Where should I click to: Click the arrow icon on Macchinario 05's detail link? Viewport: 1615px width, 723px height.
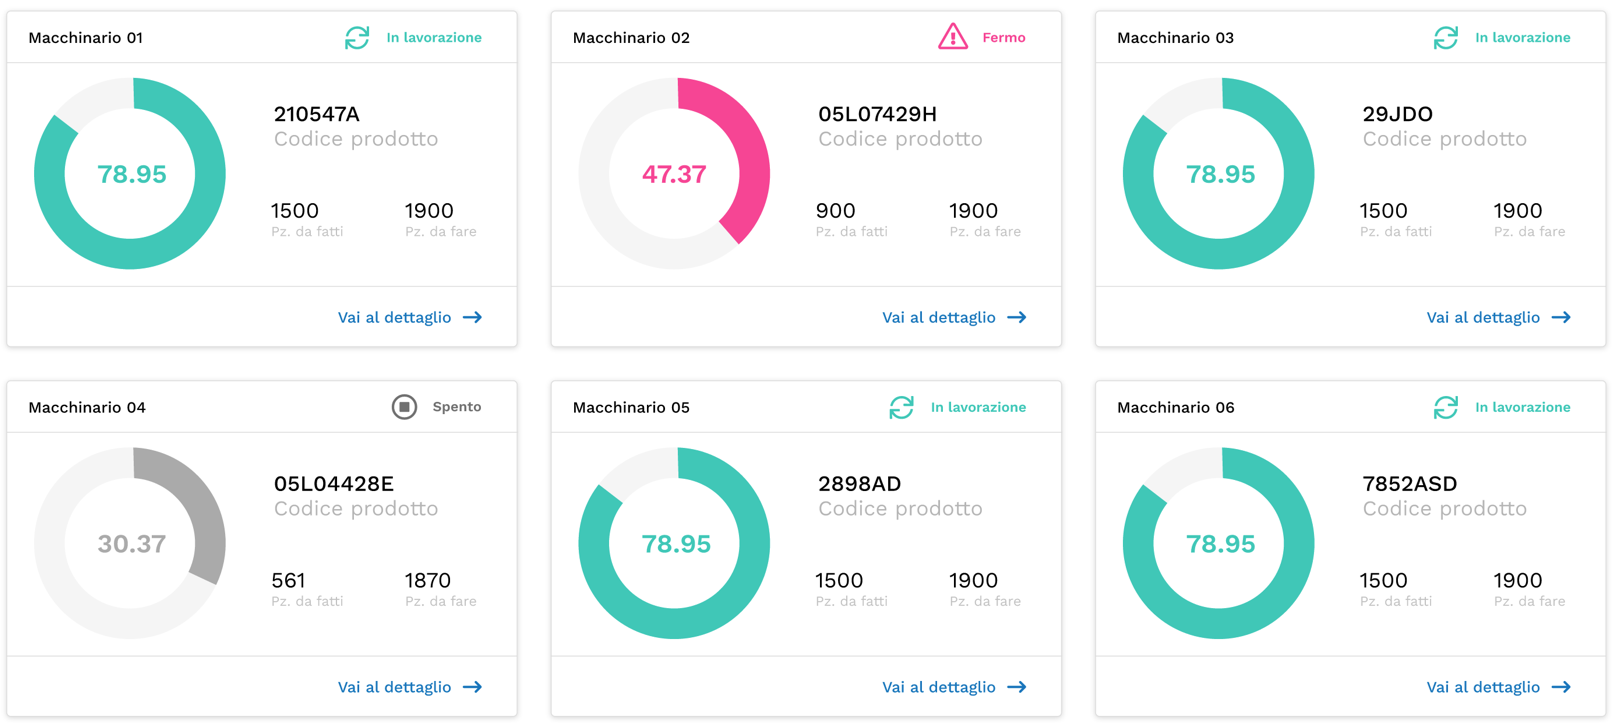1017,687
